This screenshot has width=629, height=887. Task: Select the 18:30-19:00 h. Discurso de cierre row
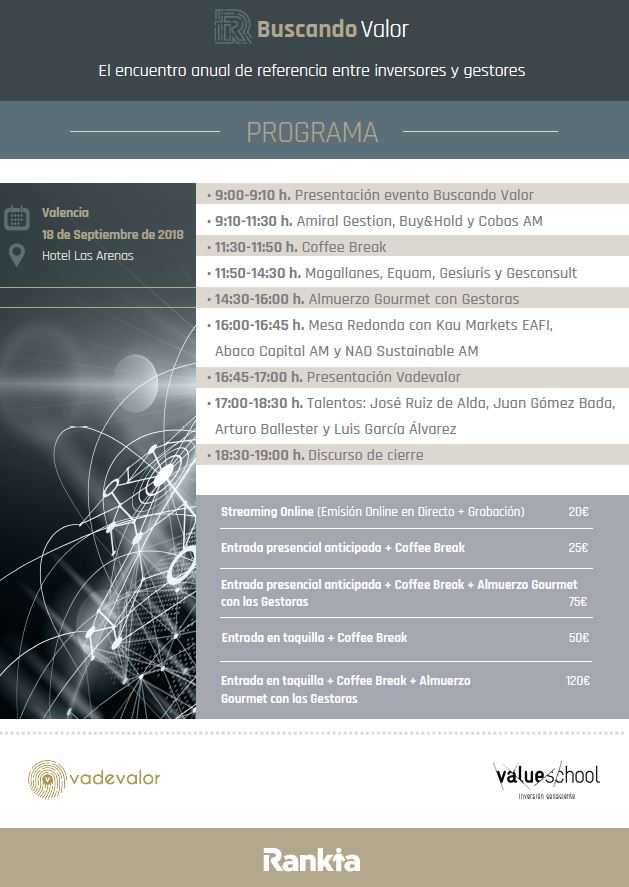click(x=412, y=455)
